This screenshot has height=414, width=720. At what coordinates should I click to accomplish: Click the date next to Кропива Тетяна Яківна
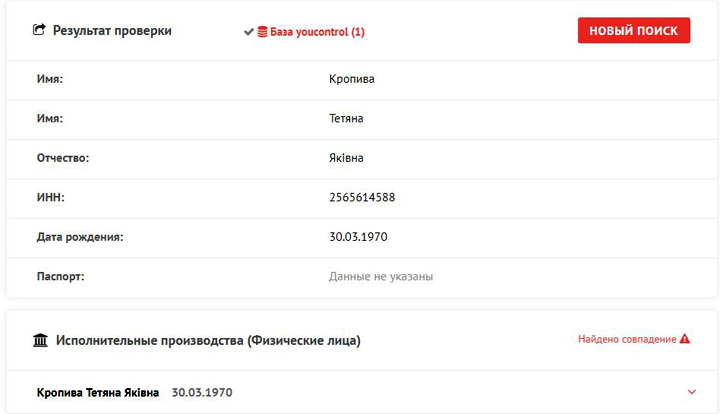coord(202,393)
